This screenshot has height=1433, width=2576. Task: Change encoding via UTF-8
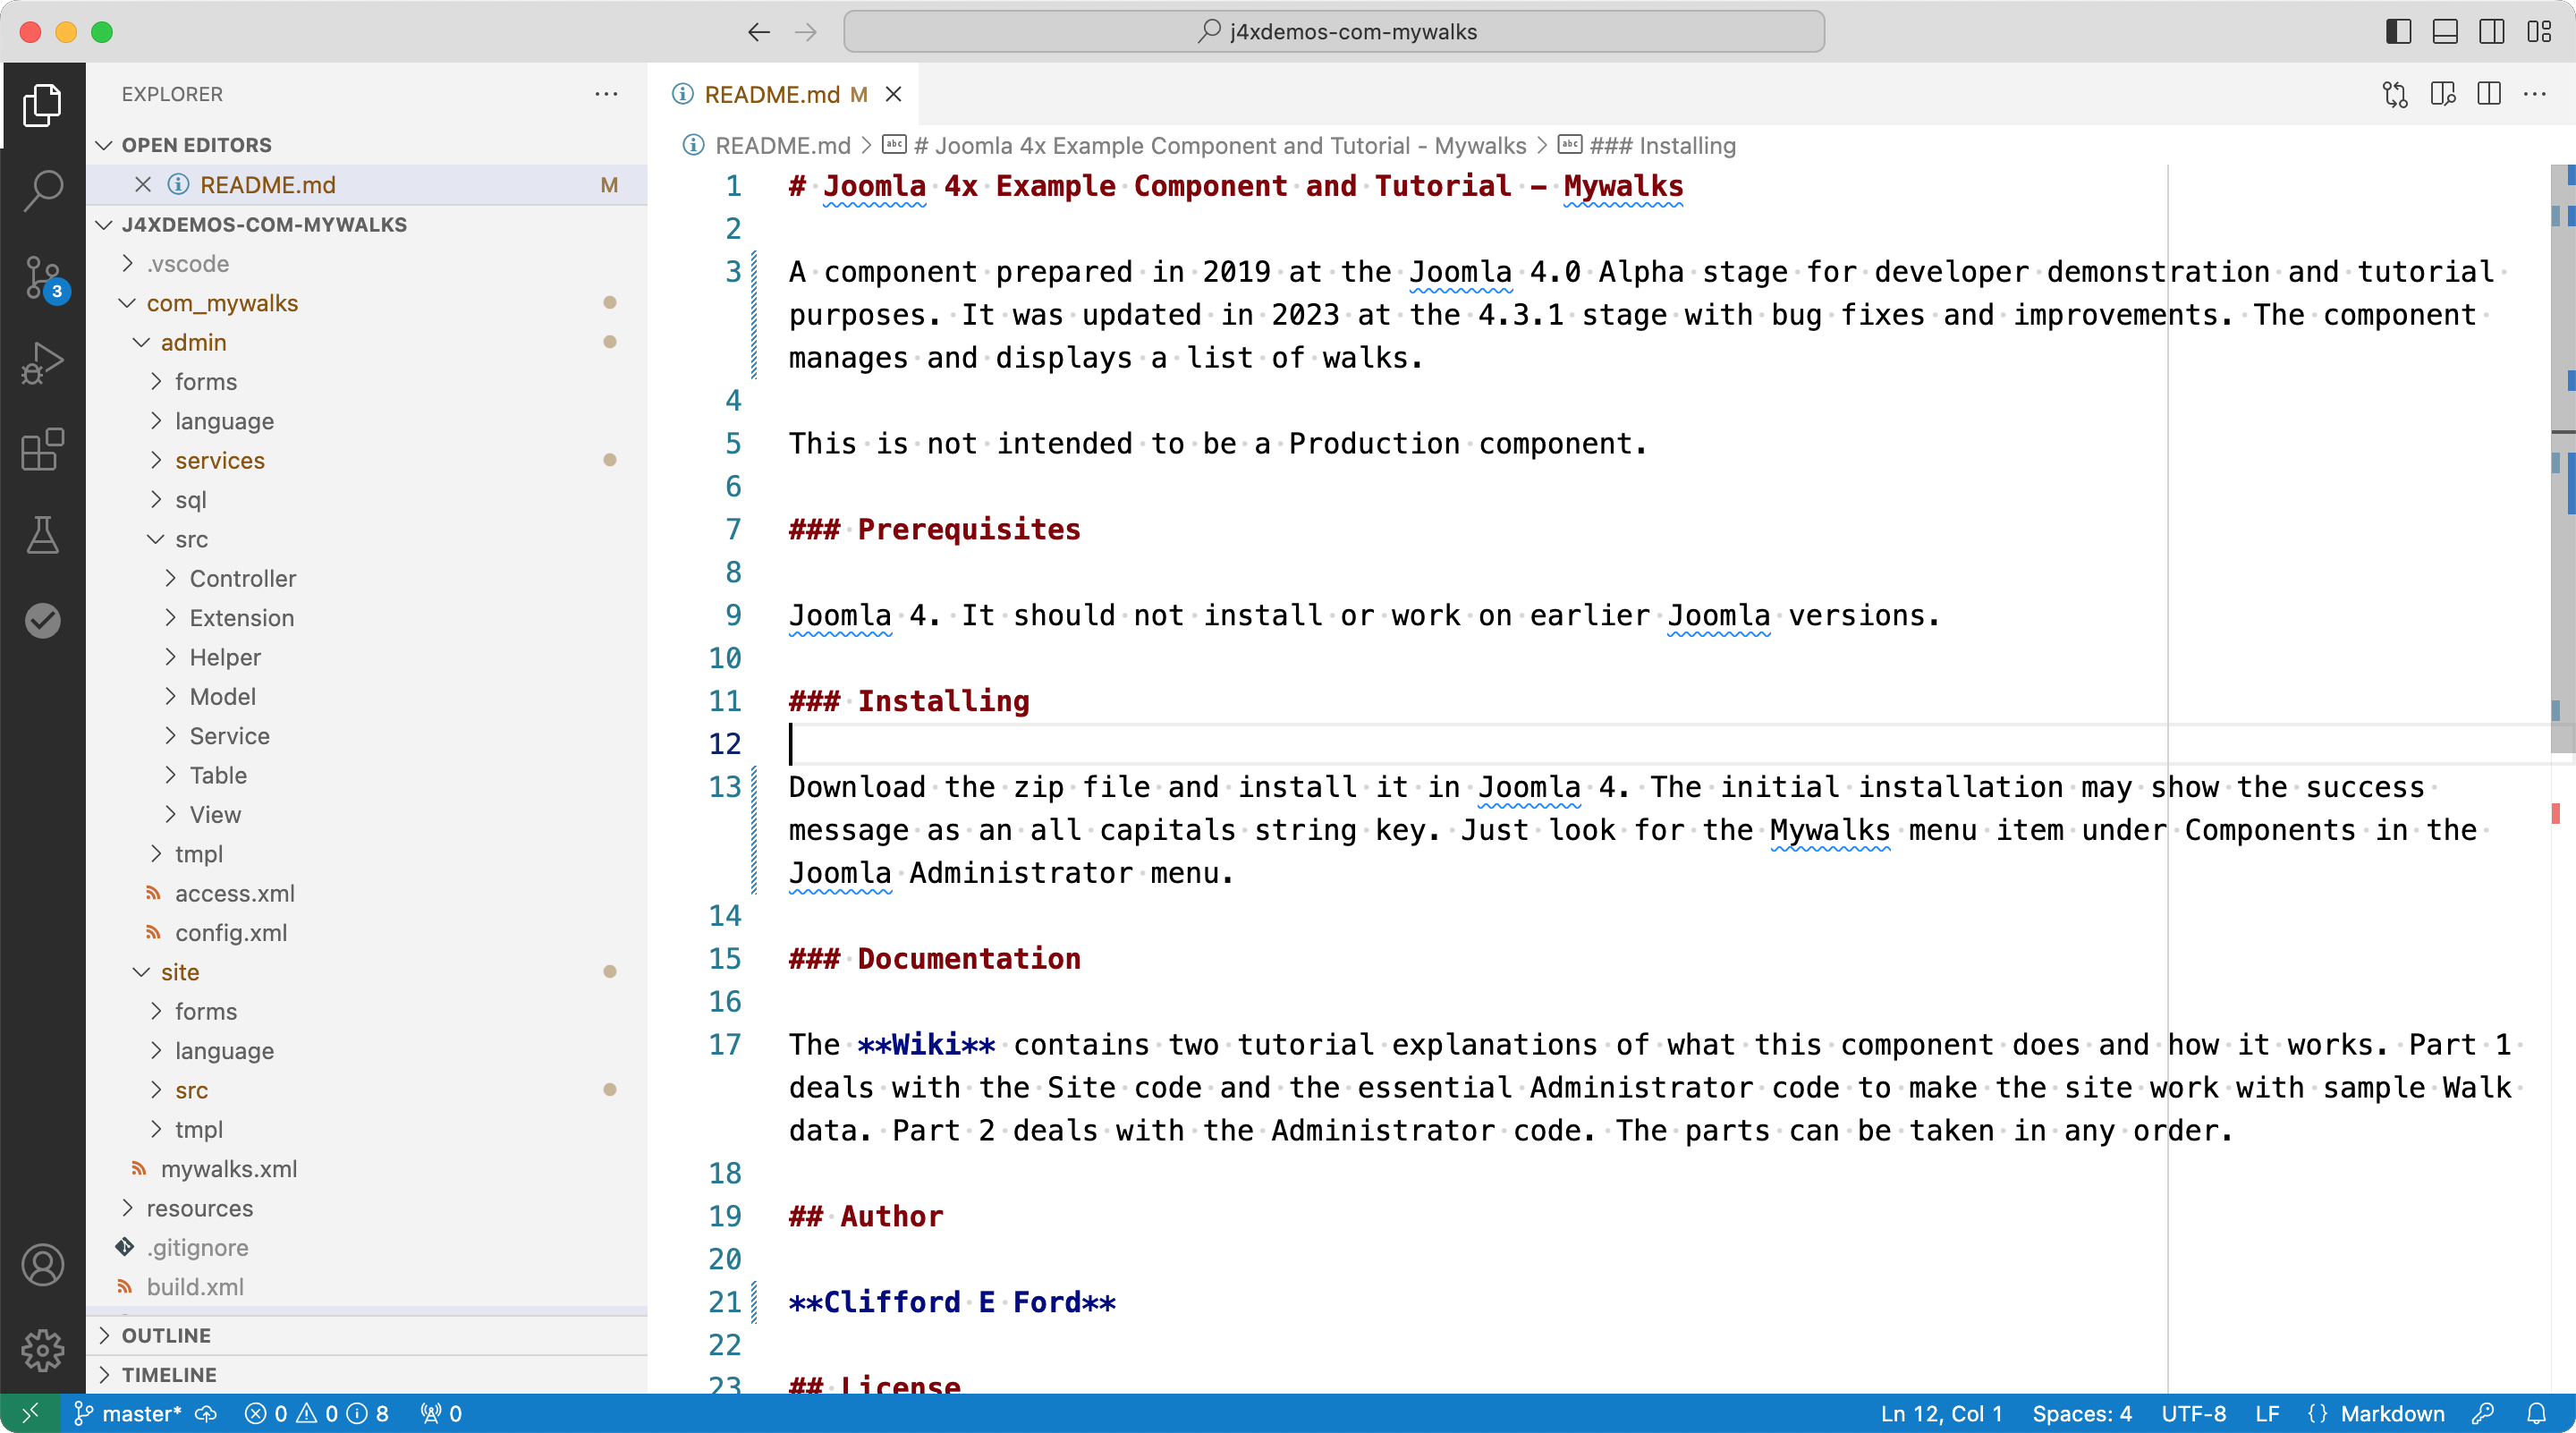2194,1413
